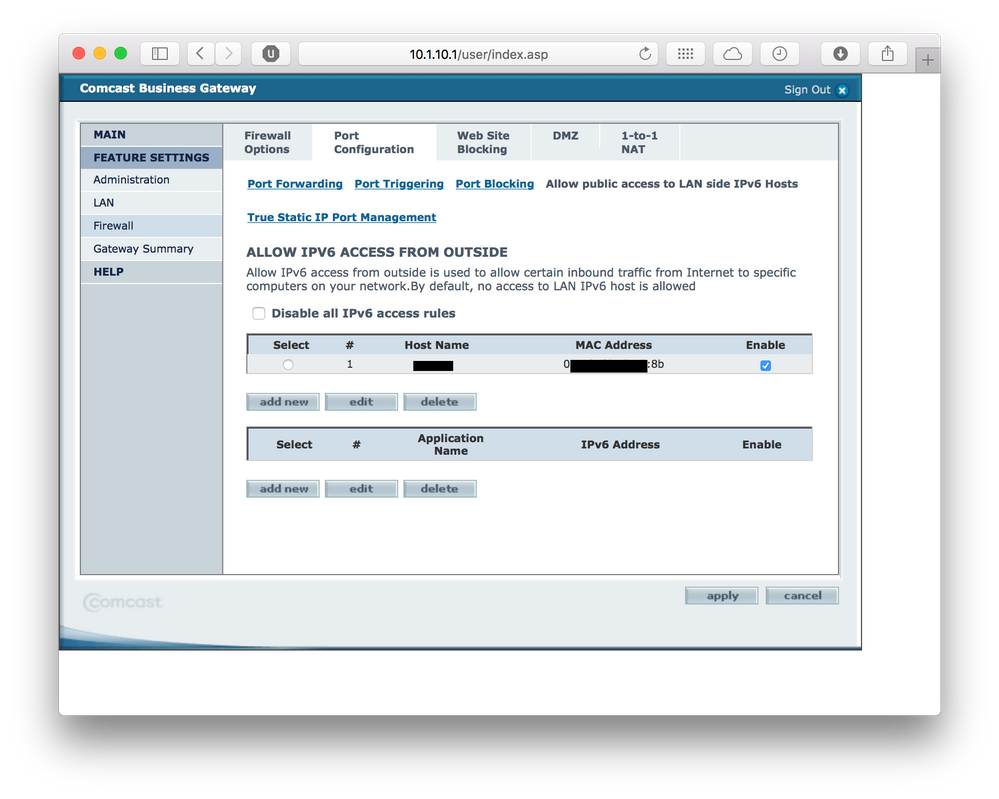The width and height of the screenshot is (999, 799).
Task: Open the iCloud Tabs cloud icon
Action: pyautogui.click(x=733, y=54)
